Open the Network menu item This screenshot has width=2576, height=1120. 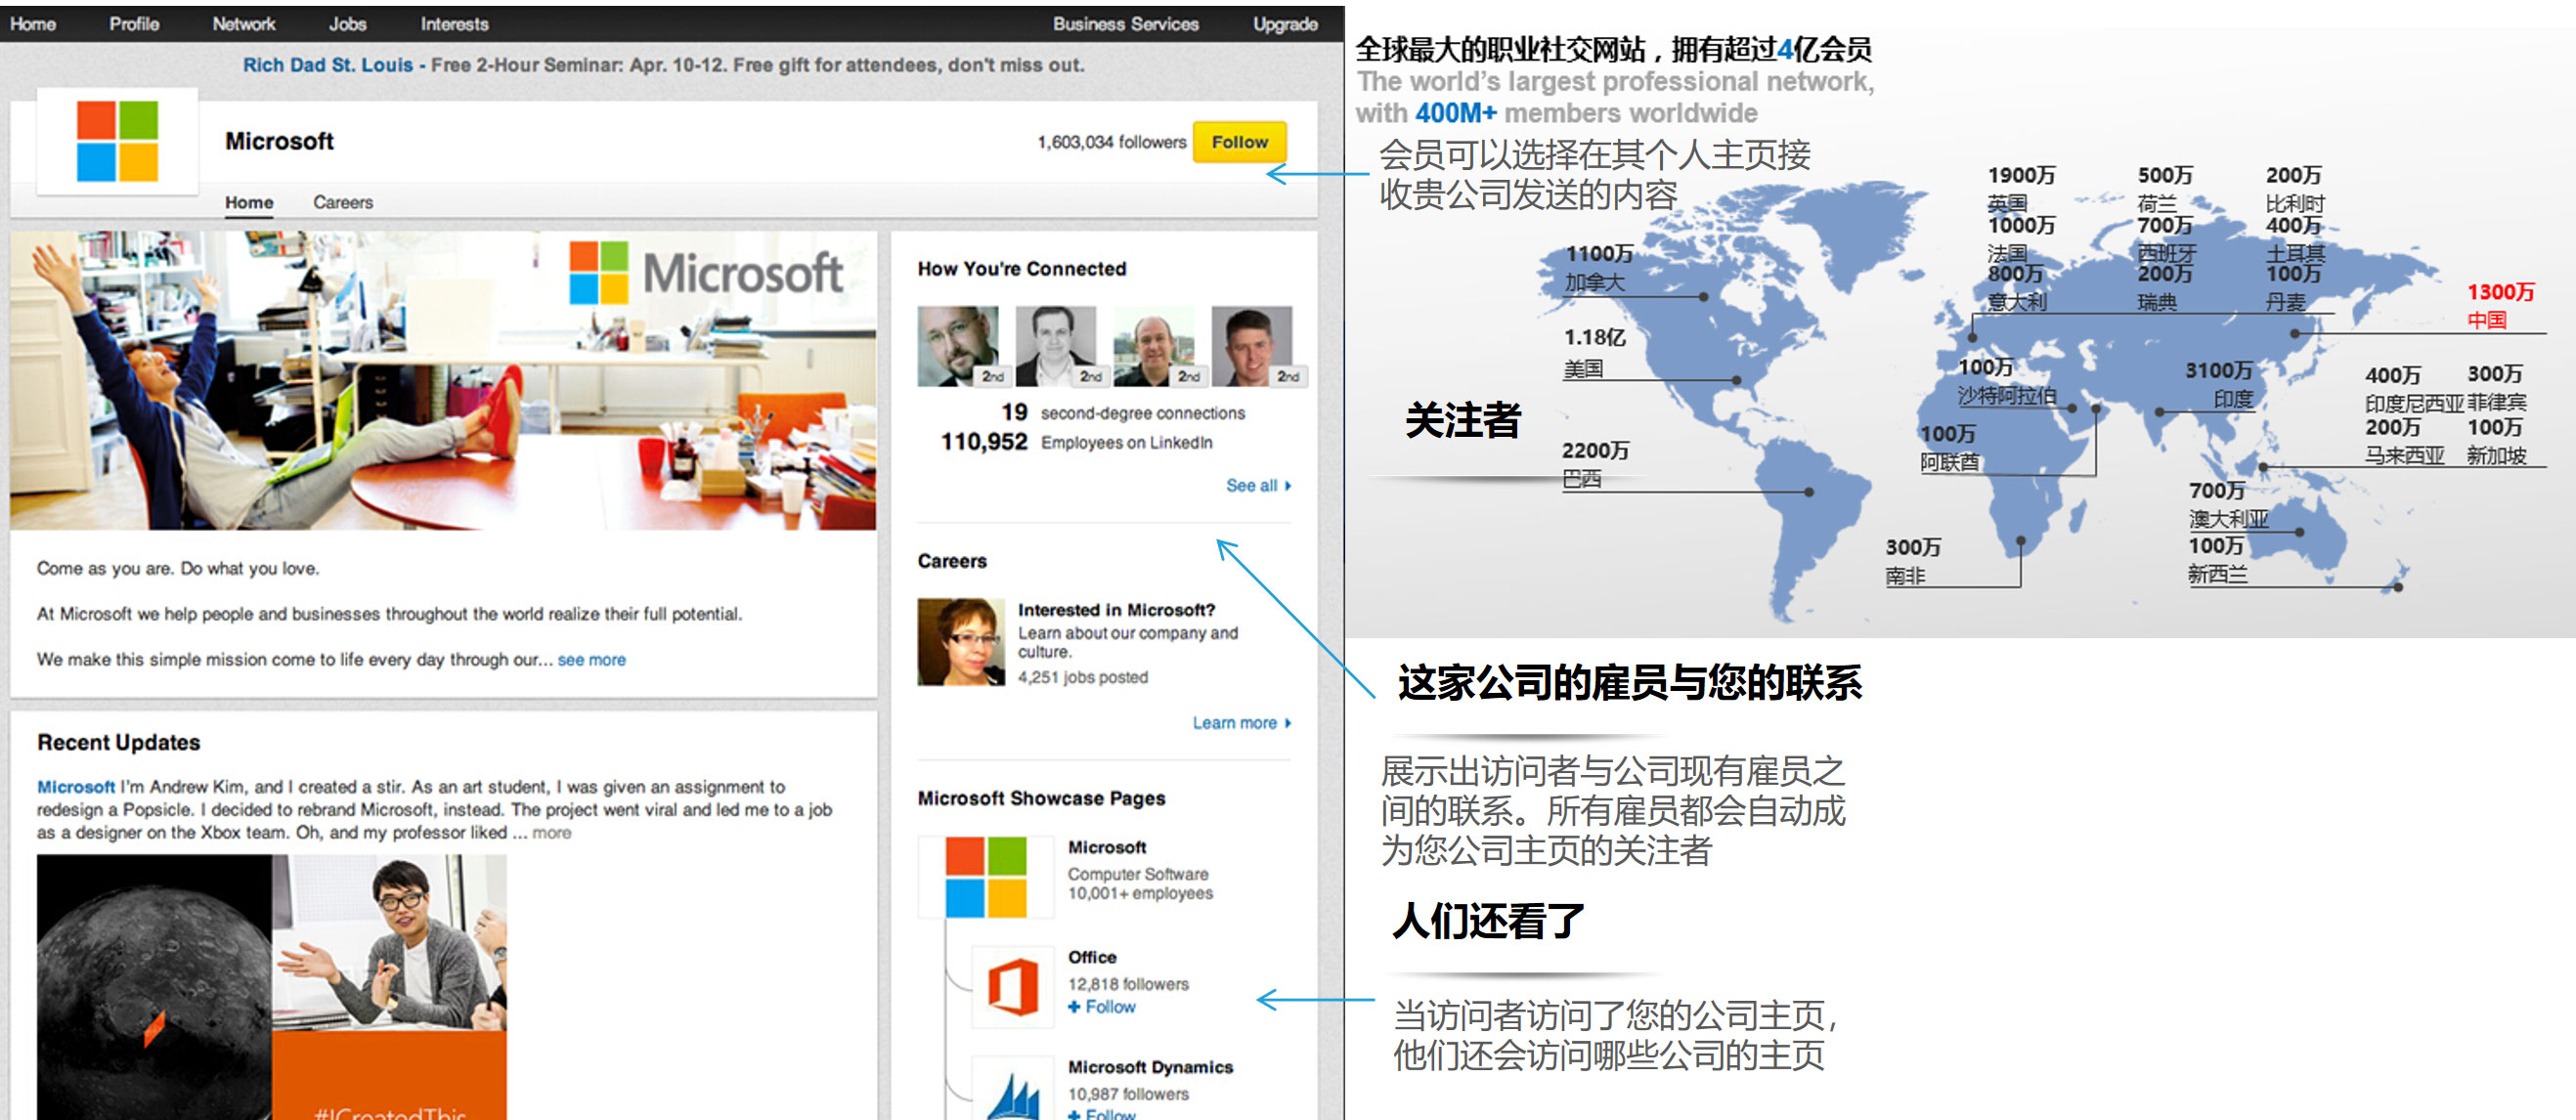[x=243, y=24]
